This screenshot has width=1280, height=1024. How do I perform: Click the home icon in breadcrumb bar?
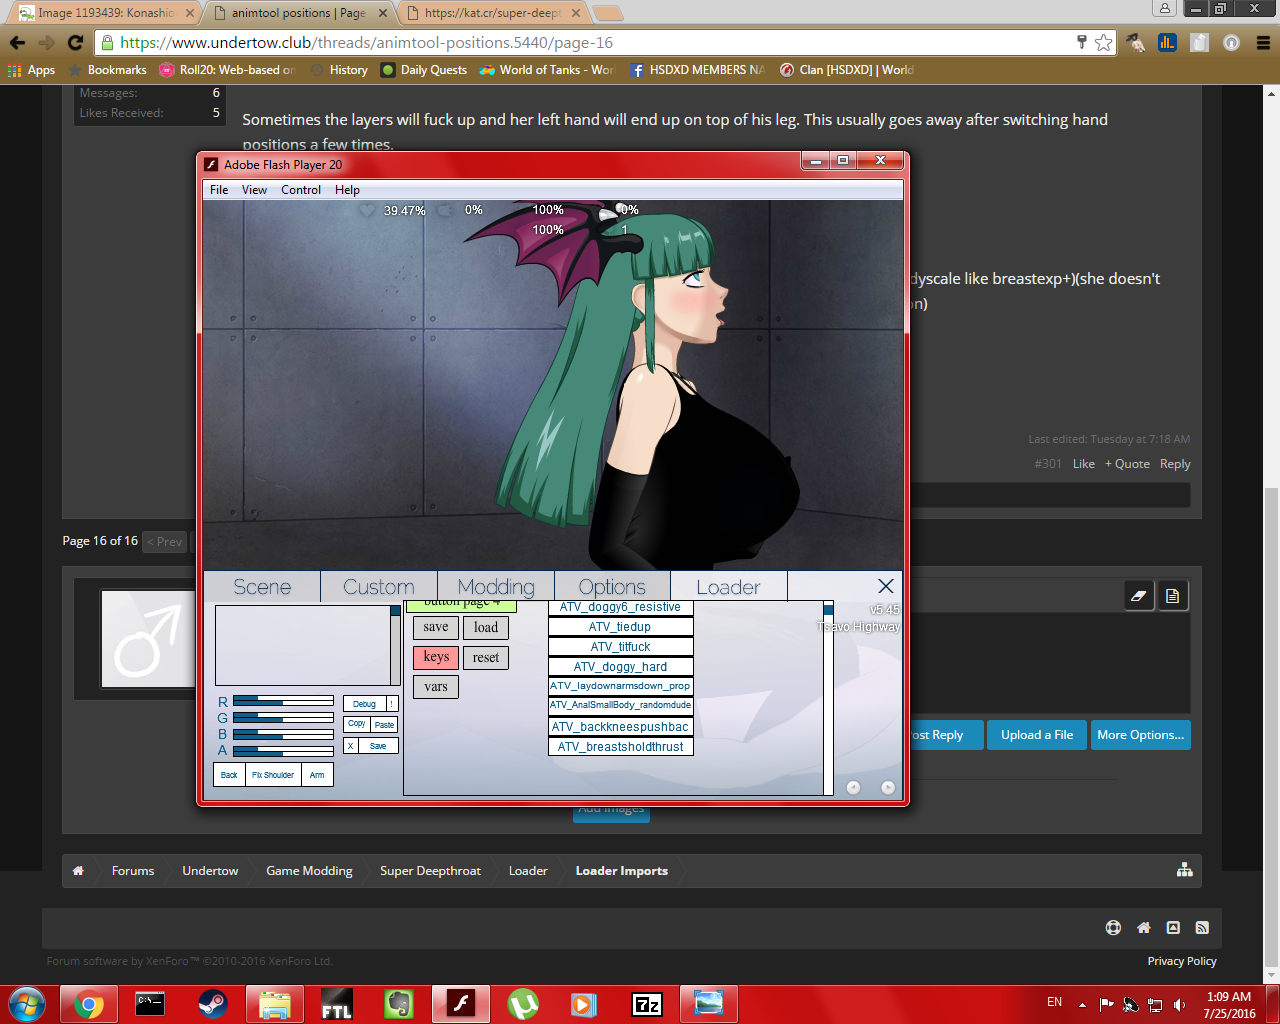pos(78,871)
